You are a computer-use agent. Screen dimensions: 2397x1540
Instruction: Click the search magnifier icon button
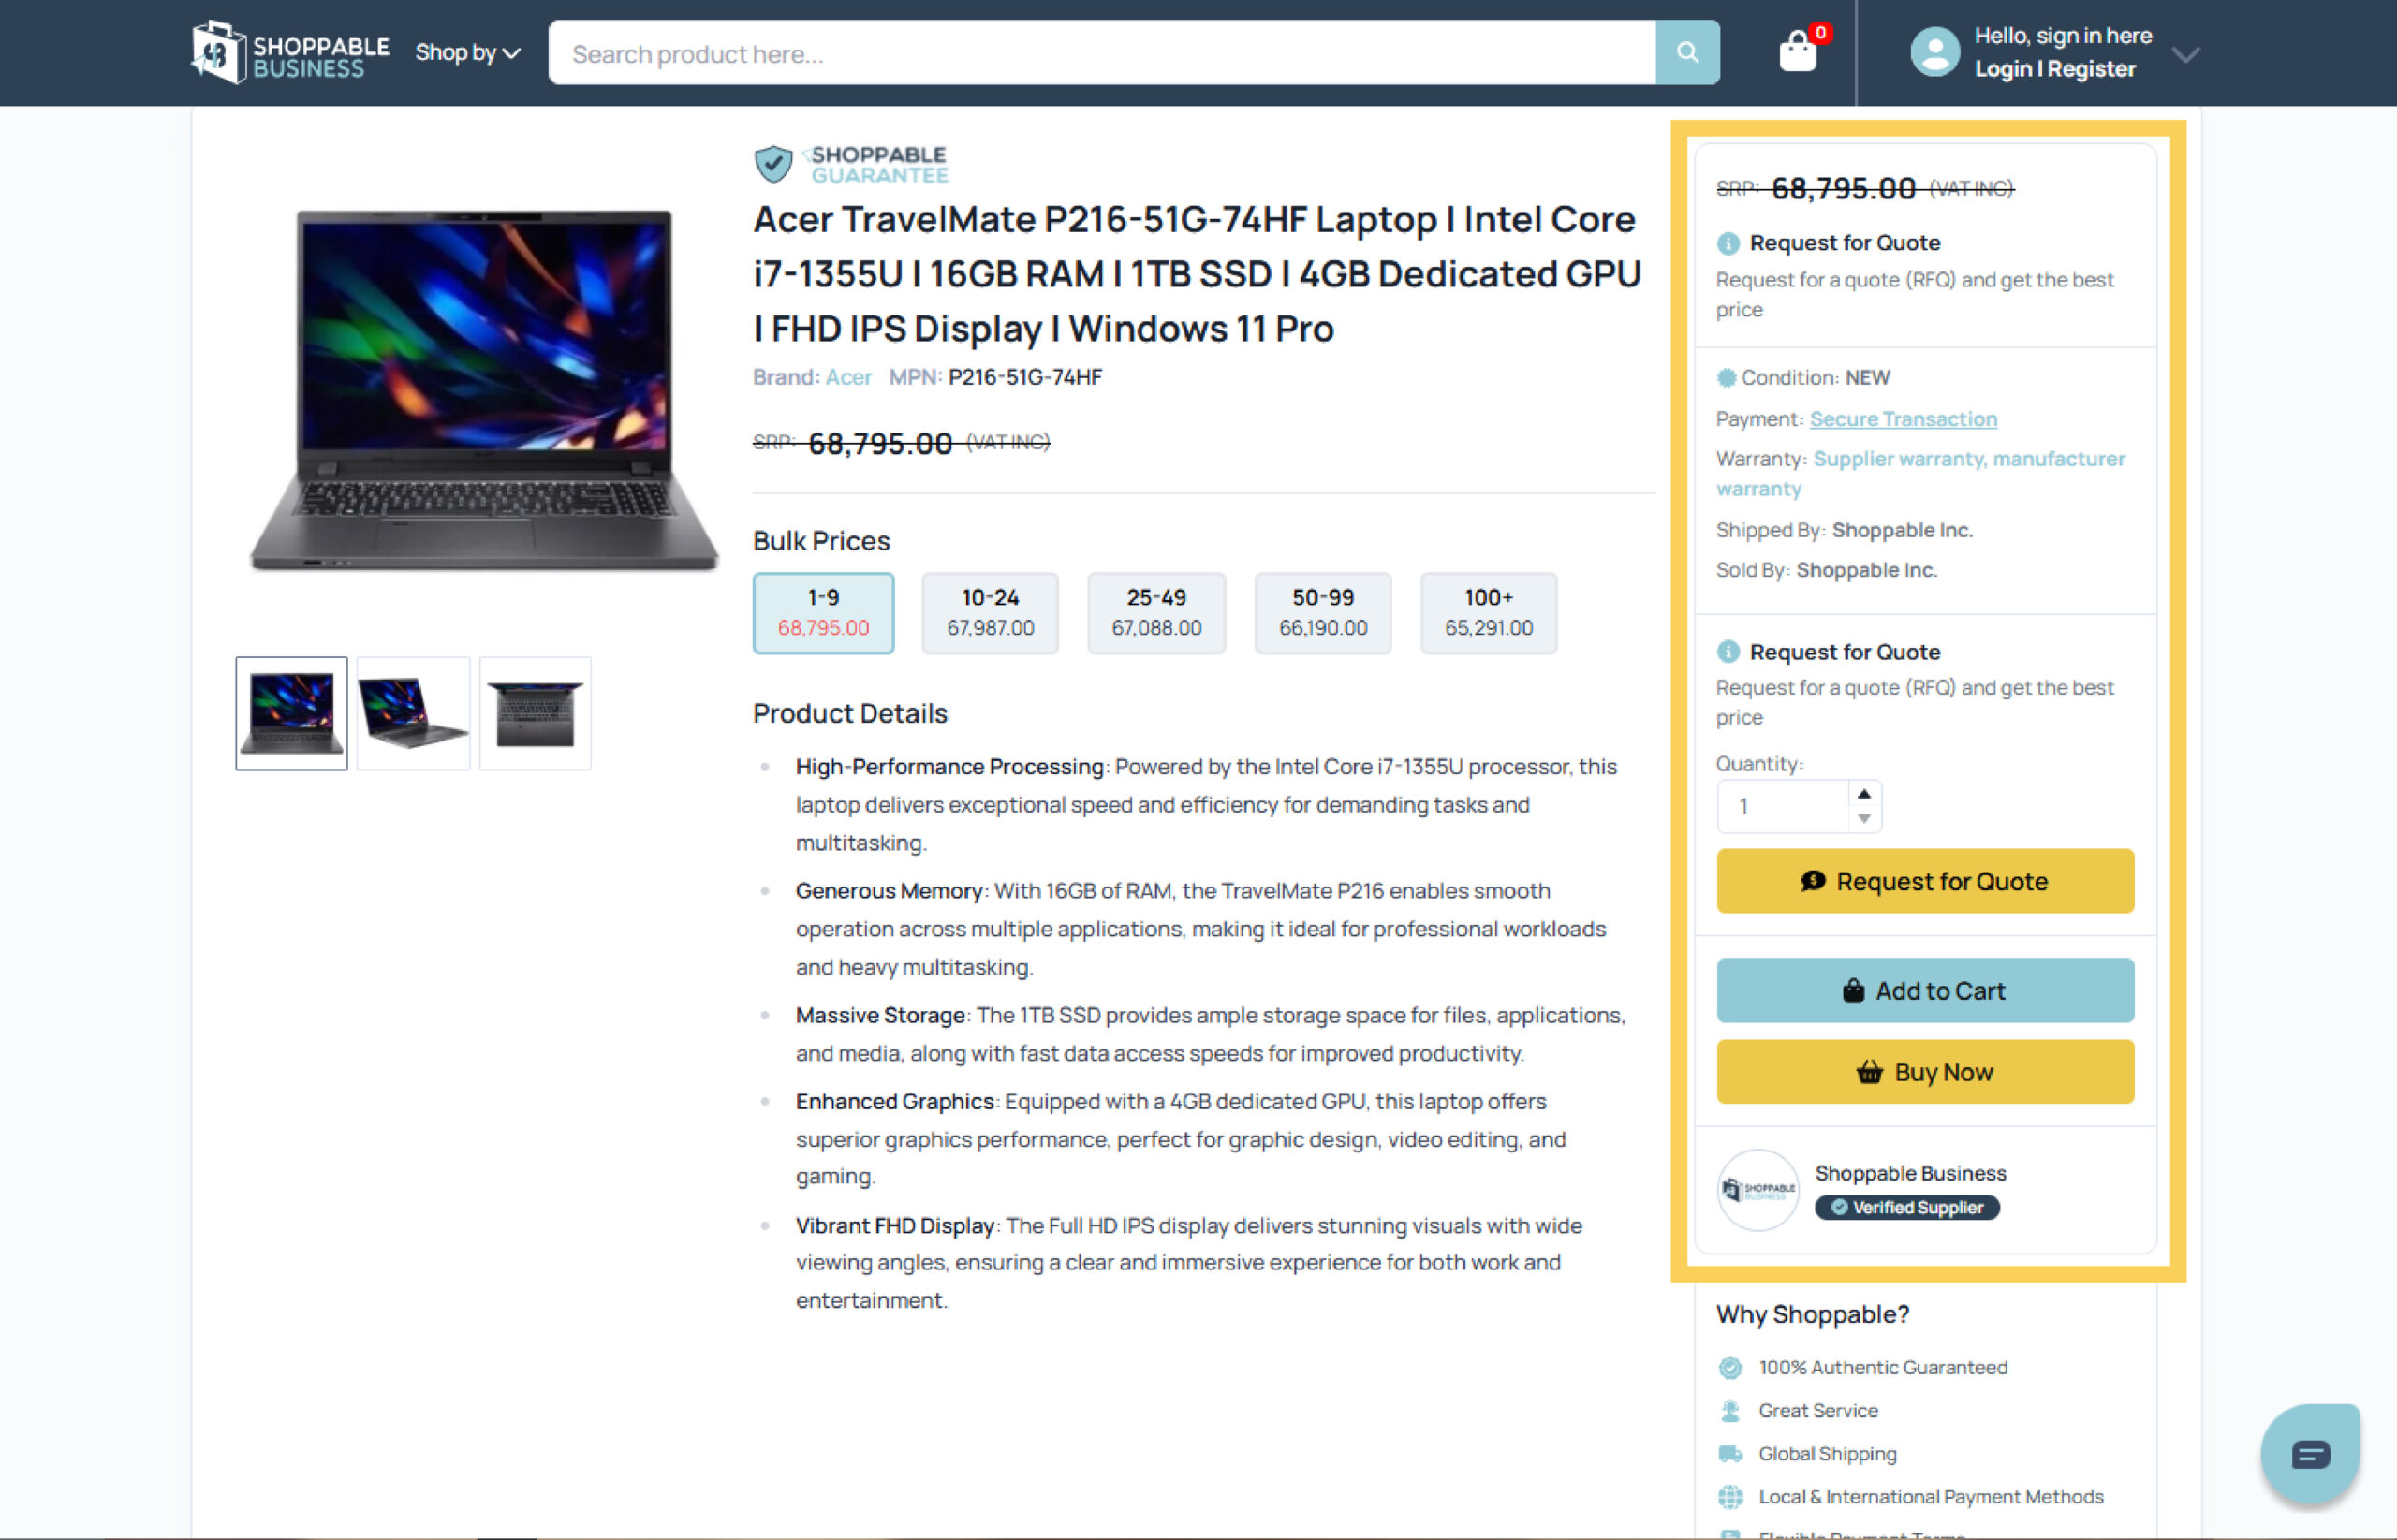pyautogui.click(x=1687, y=53)
